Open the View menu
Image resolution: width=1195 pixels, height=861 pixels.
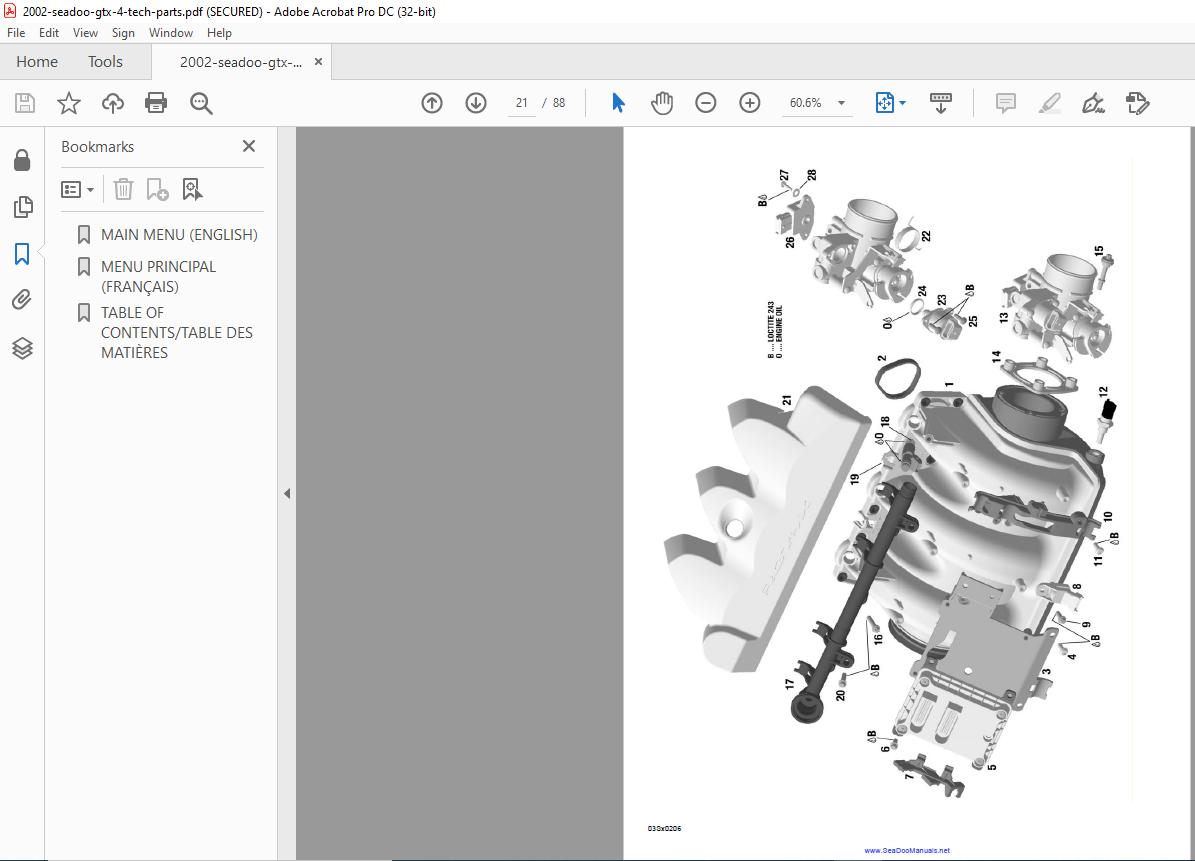click(x=85, y=33)
